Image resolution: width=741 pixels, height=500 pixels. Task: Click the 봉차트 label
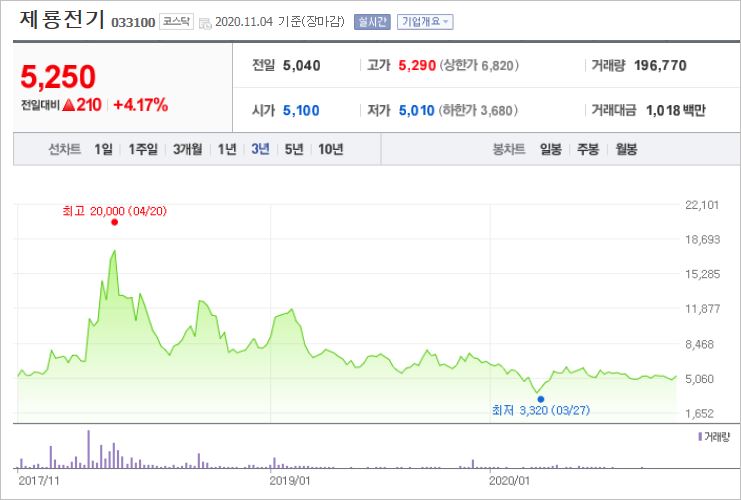(x=508, y=149)
